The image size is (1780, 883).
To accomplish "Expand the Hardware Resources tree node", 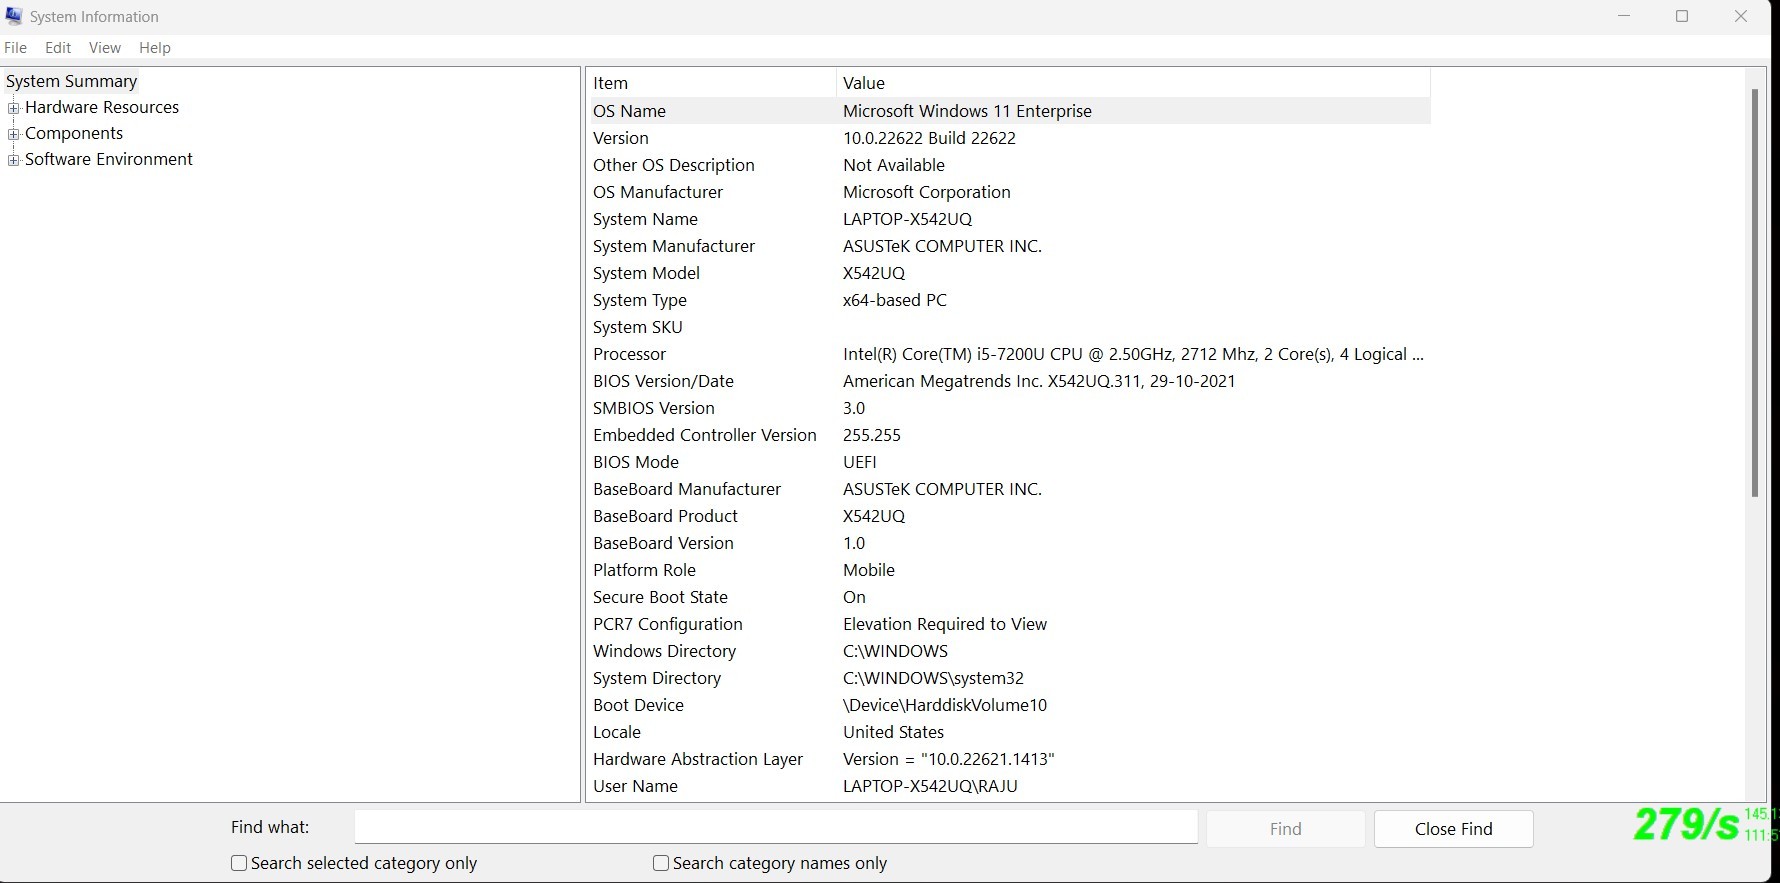I will click(14, 108).
